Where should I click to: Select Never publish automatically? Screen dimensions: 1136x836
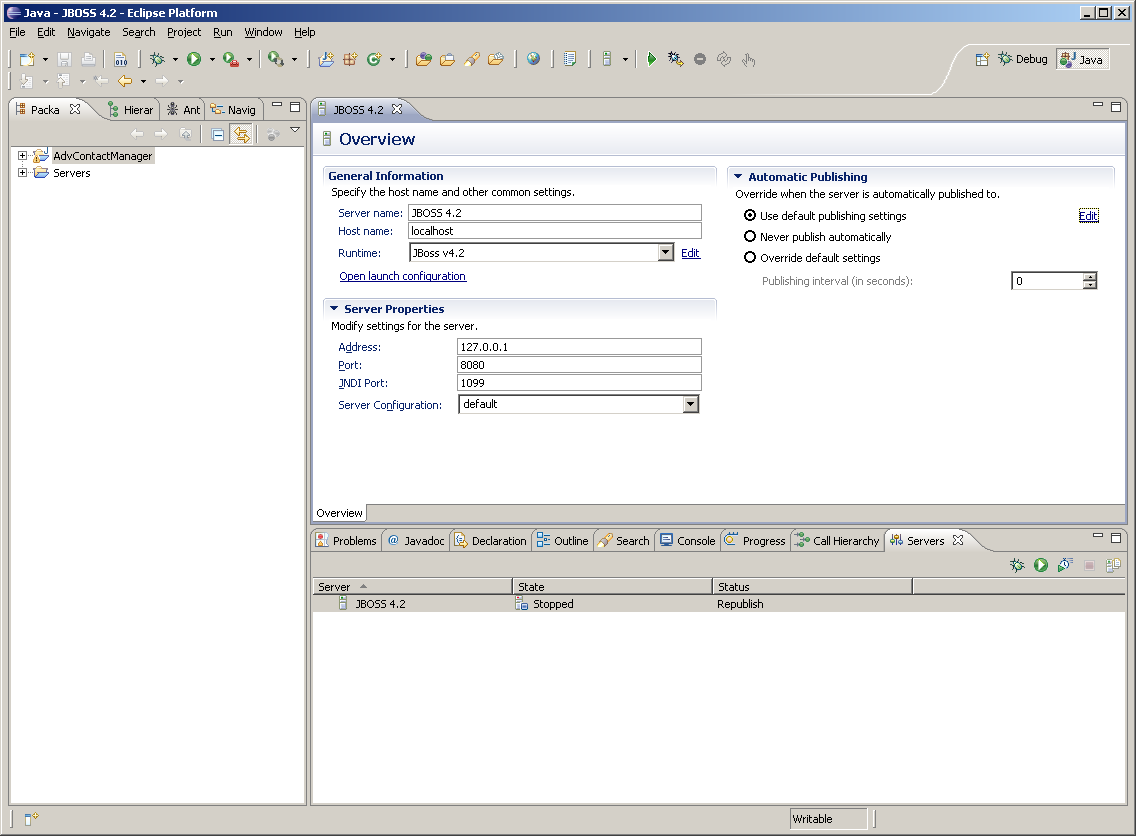tap(750, 236)
